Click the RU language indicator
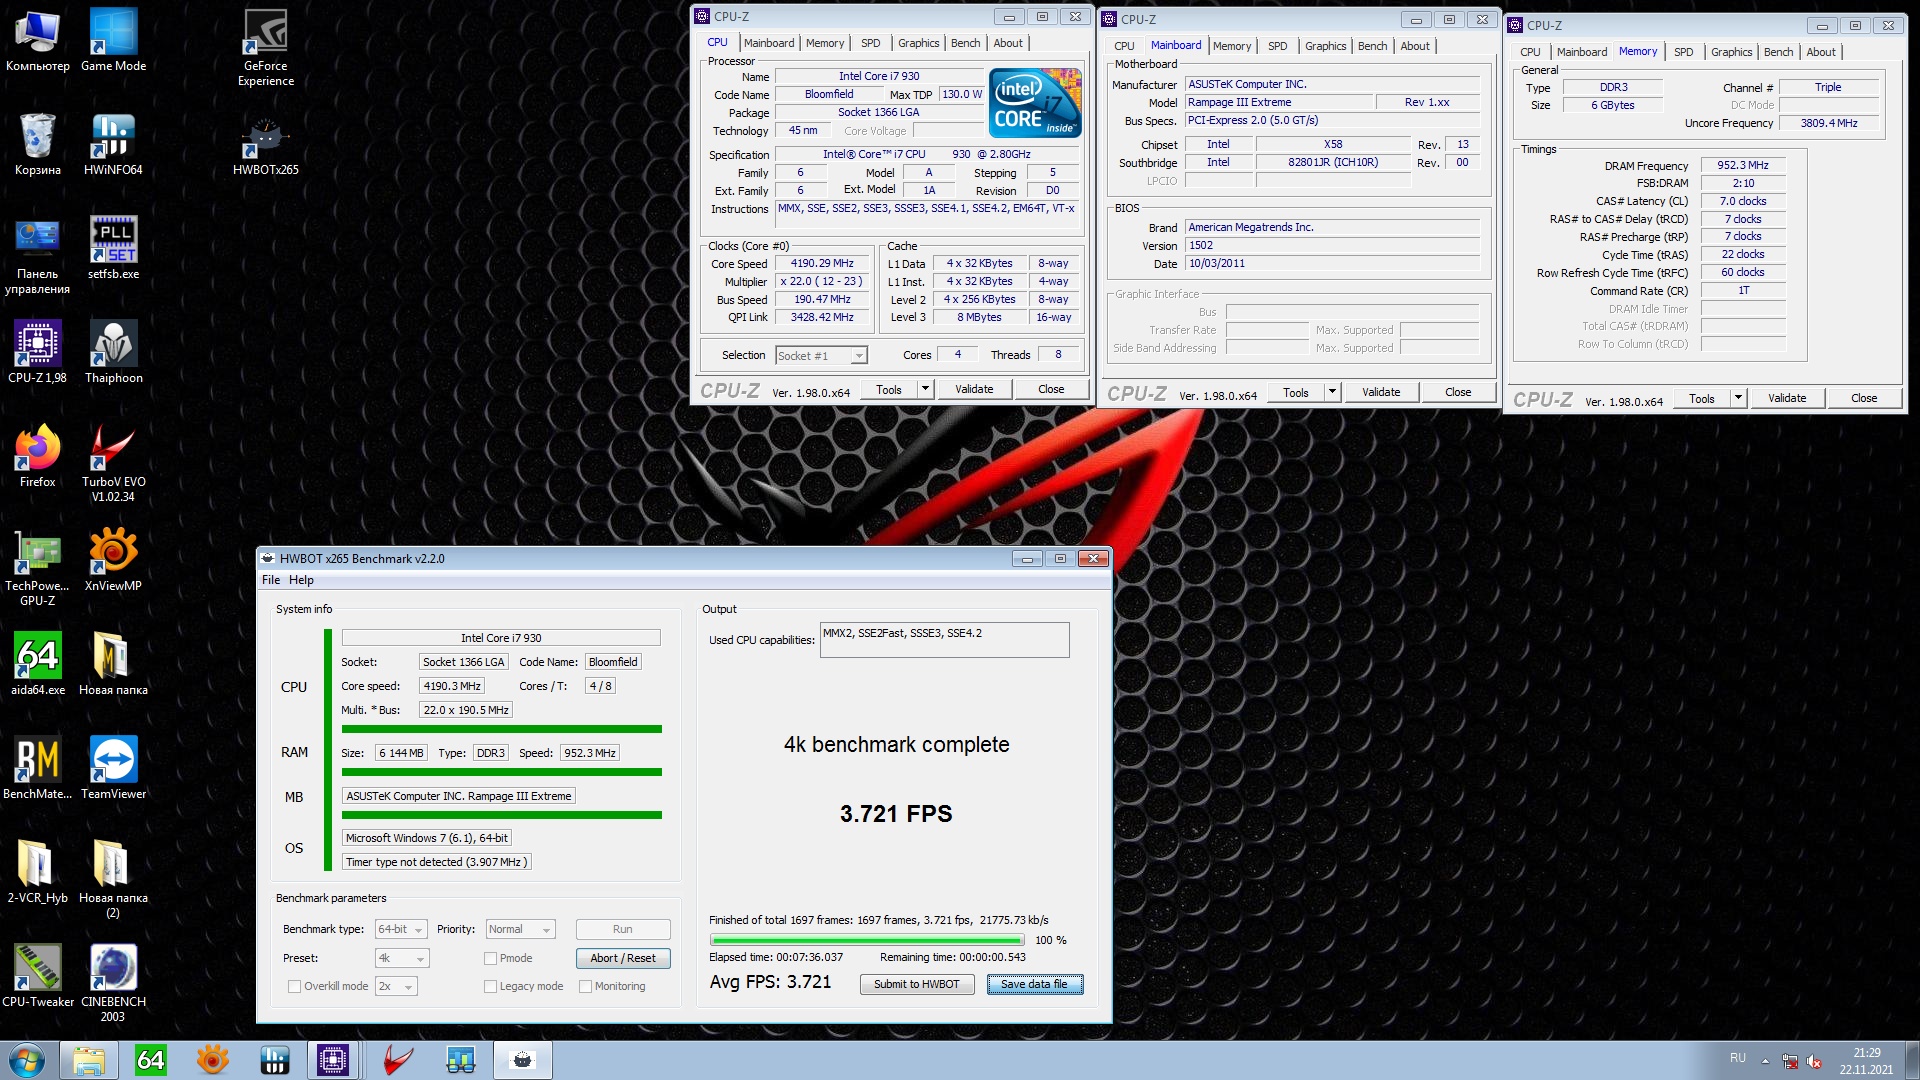 (1738, 1058)
